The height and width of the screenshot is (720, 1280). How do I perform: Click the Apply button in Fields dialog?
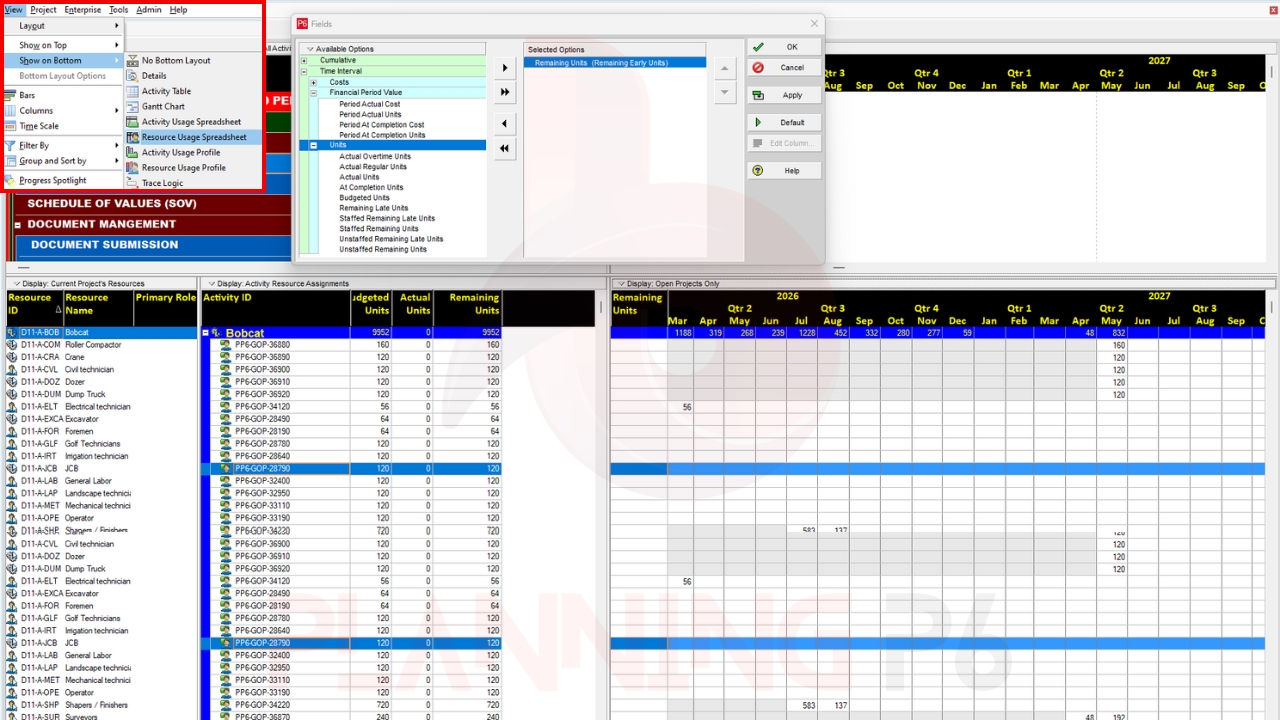(x=784, y=95)
